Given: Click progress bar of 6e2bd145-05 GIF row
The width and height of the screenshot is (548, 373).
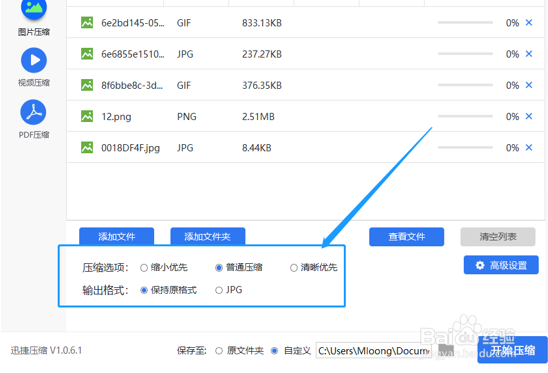Looking at the screenshot, I should click(465, 22).
